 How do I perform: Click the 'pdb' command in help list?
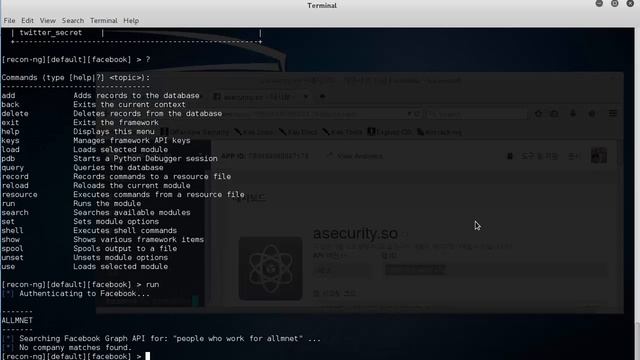point(8,158)
